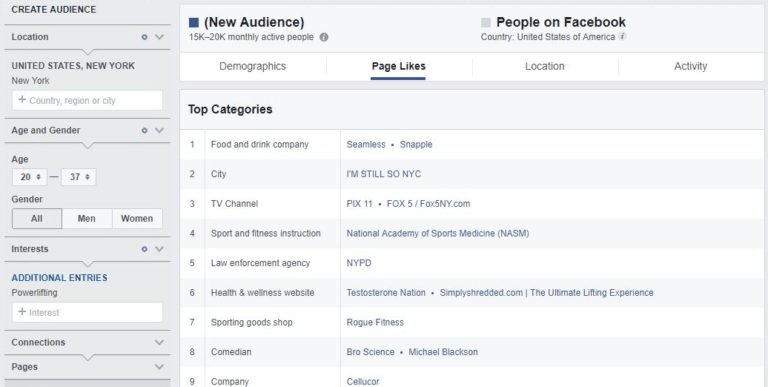
Task: Switch to the Activity tab
Action: (691, 67)
